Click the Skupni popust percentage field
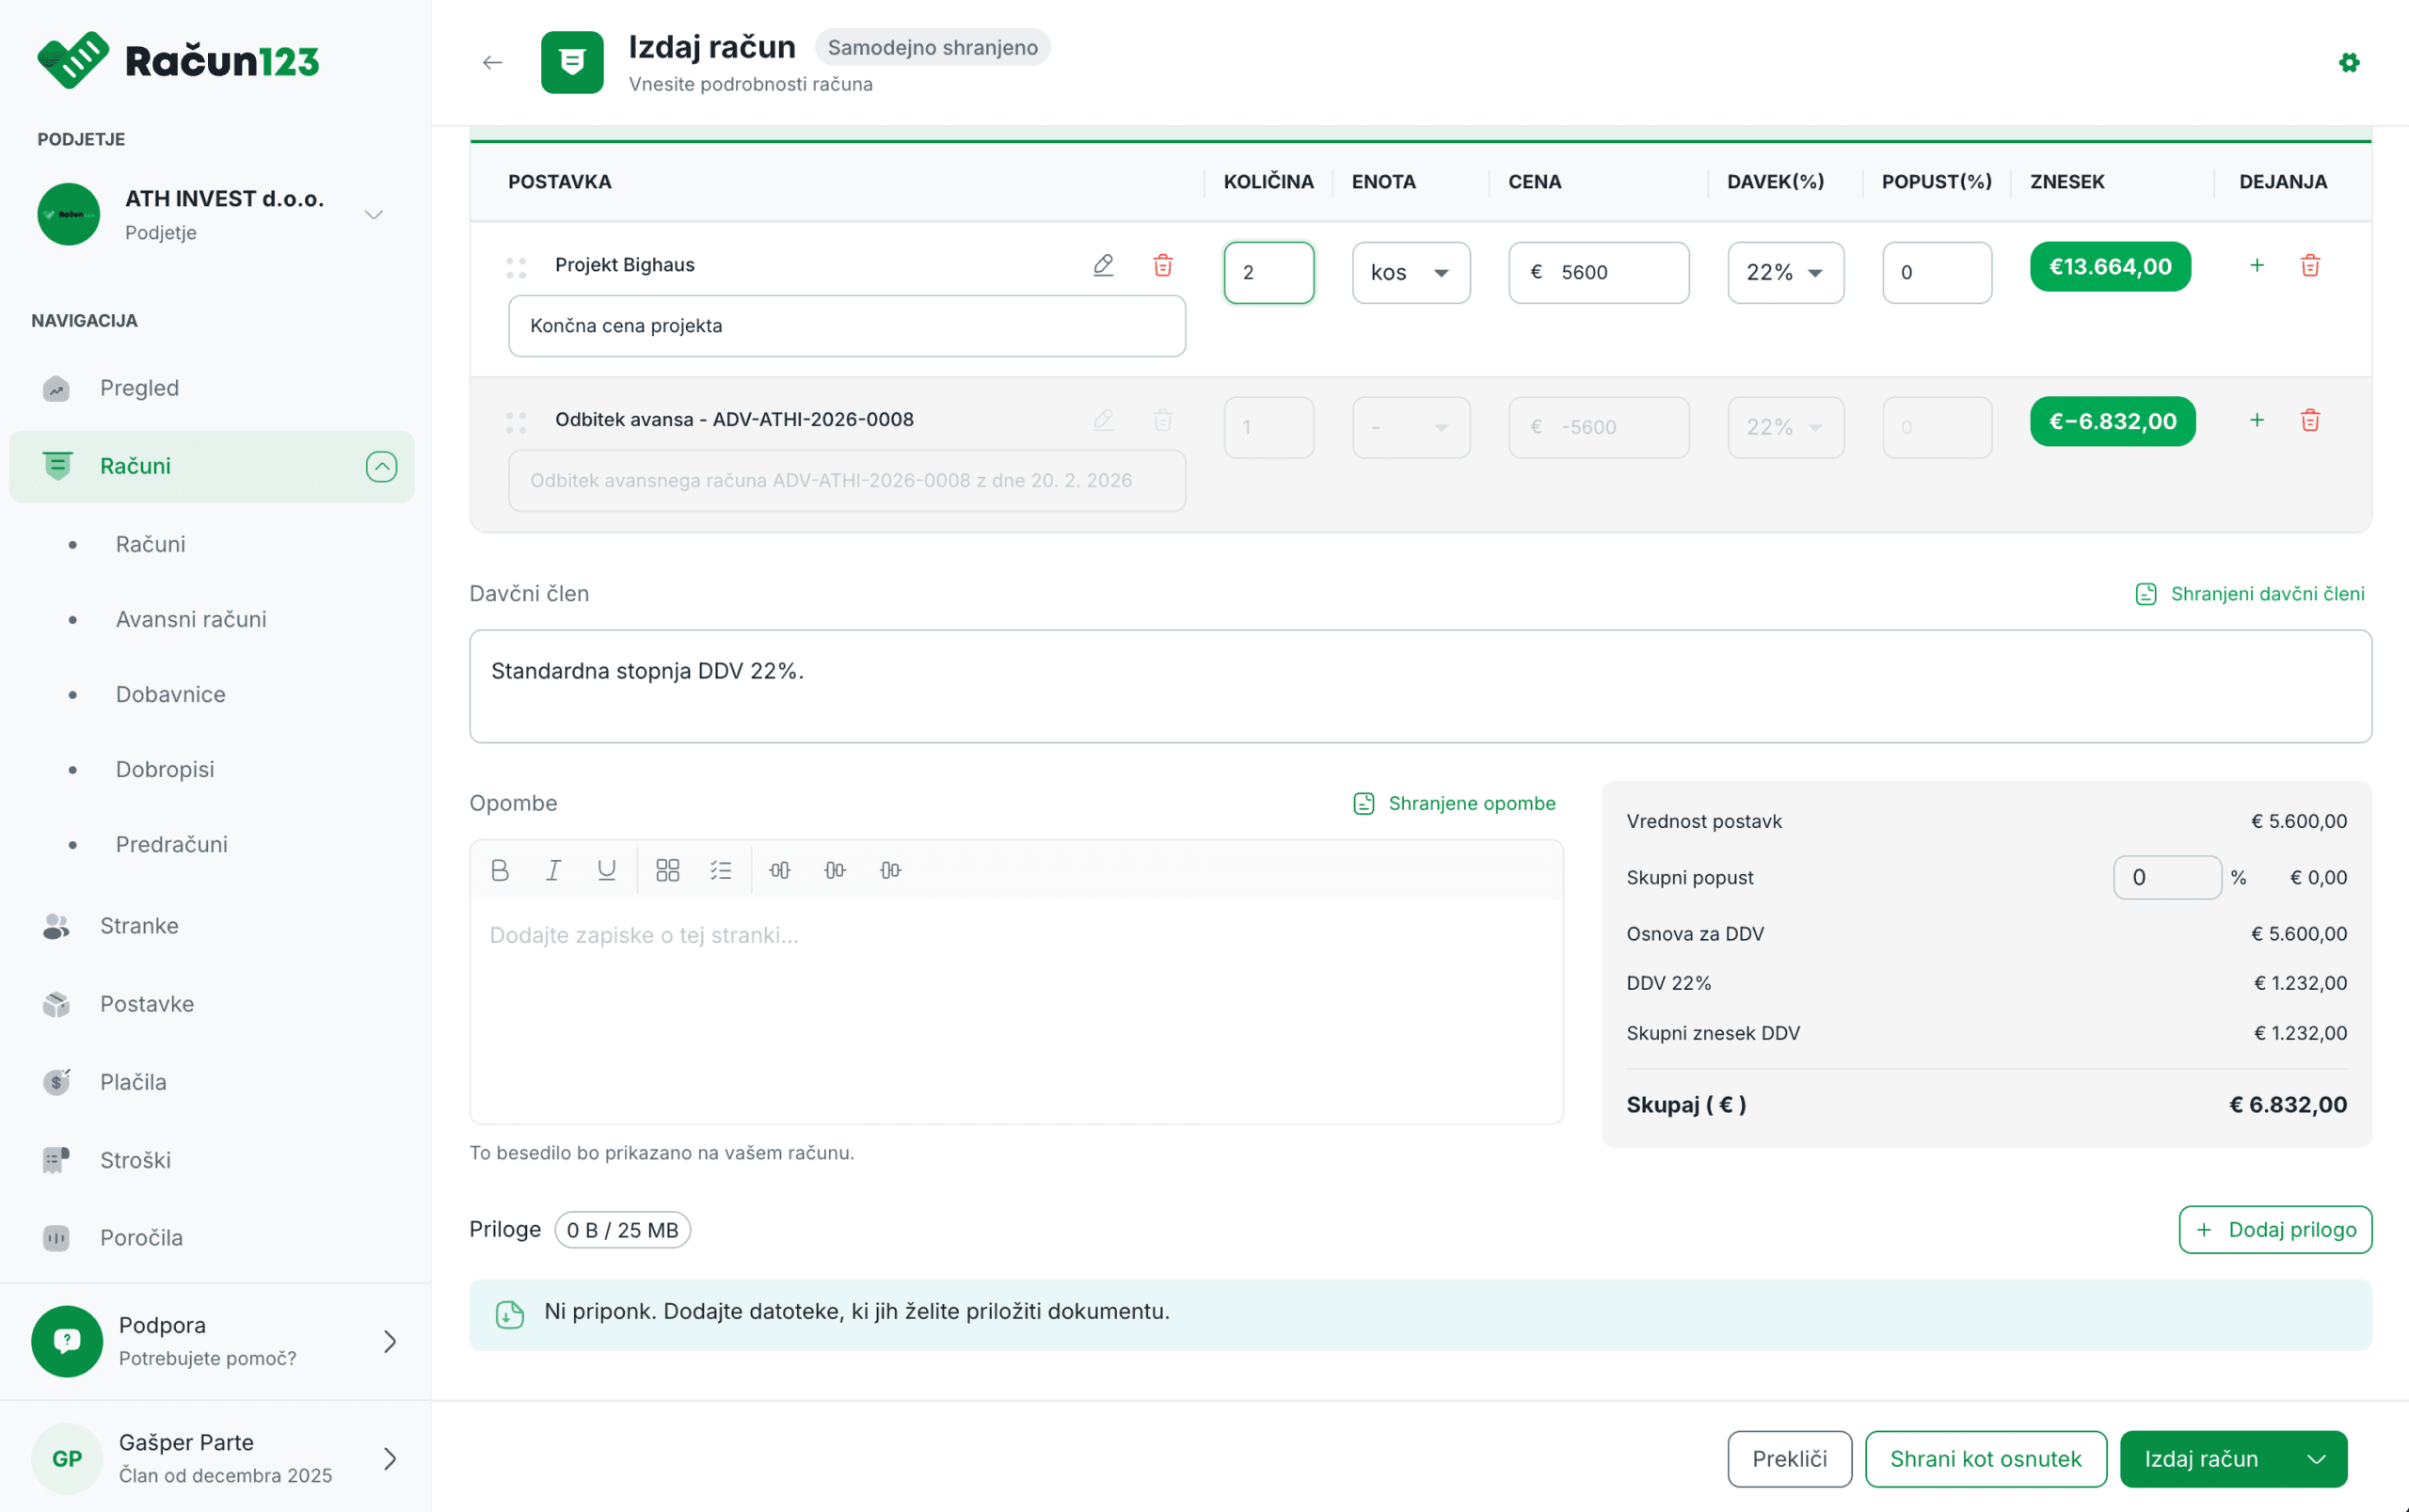2409x1512 pixels. coord(2166,877)
